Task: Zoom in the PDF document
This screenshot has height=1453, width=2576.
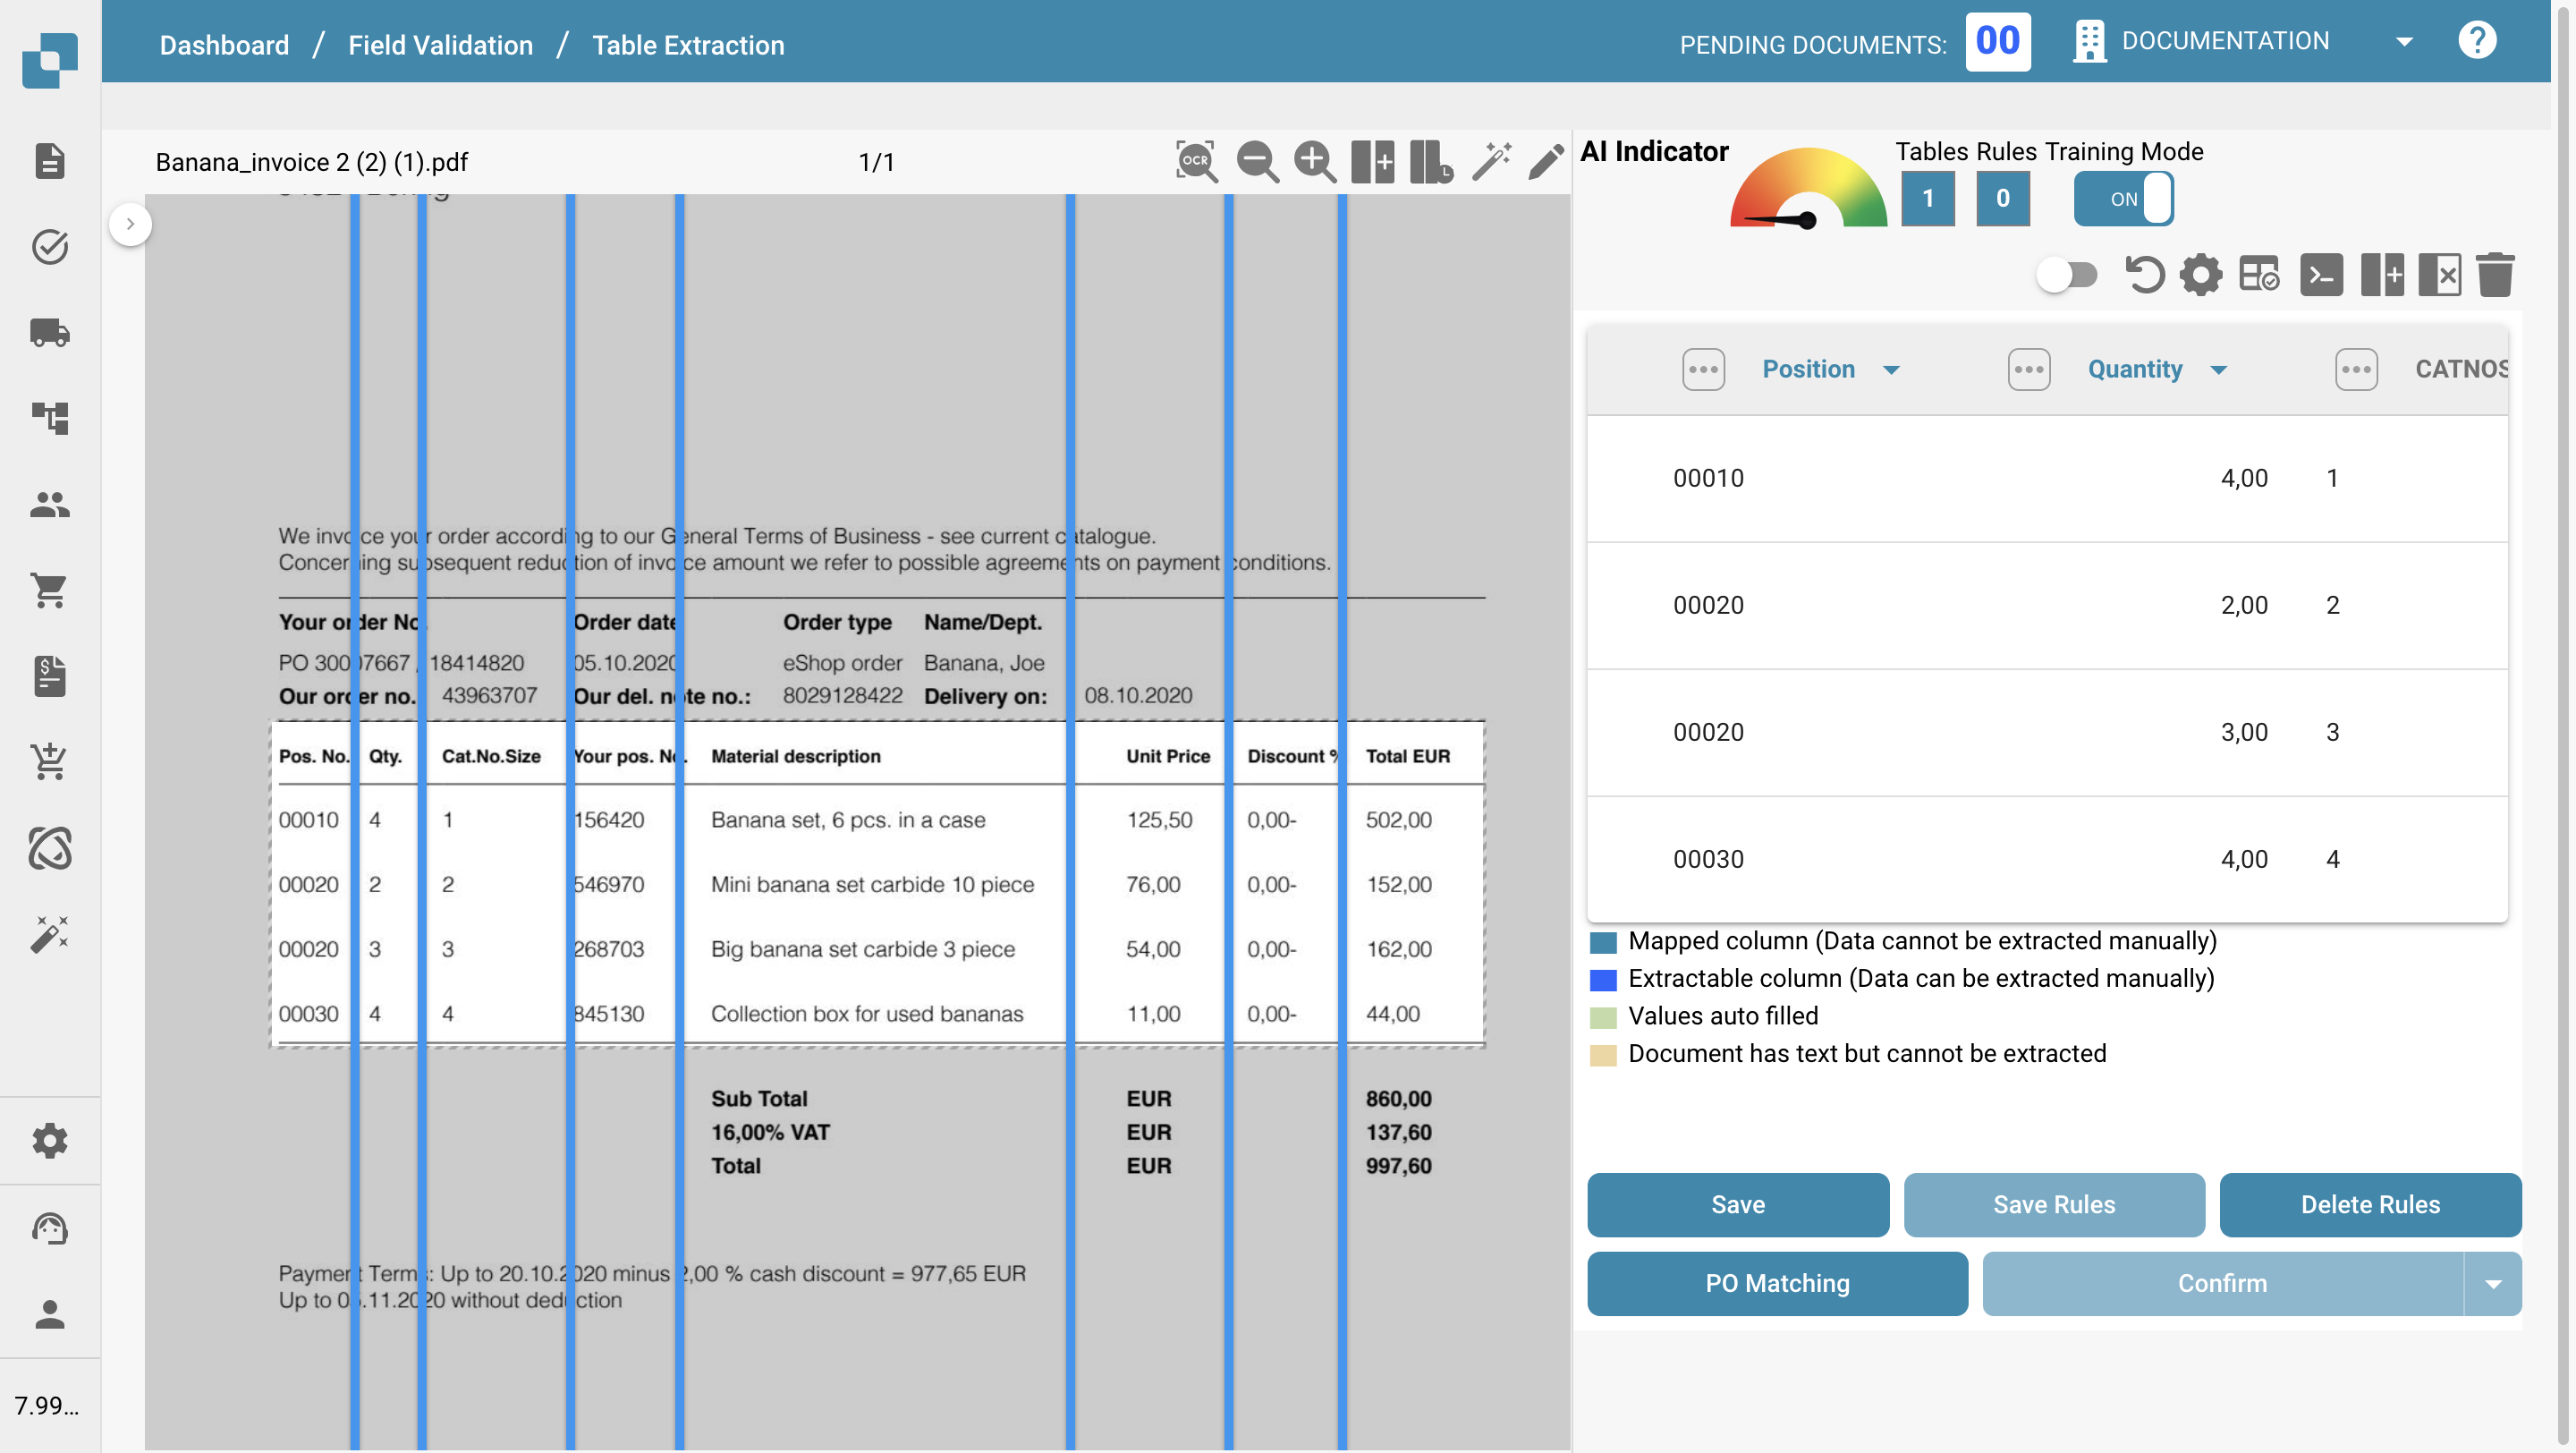Action: 1314,161
